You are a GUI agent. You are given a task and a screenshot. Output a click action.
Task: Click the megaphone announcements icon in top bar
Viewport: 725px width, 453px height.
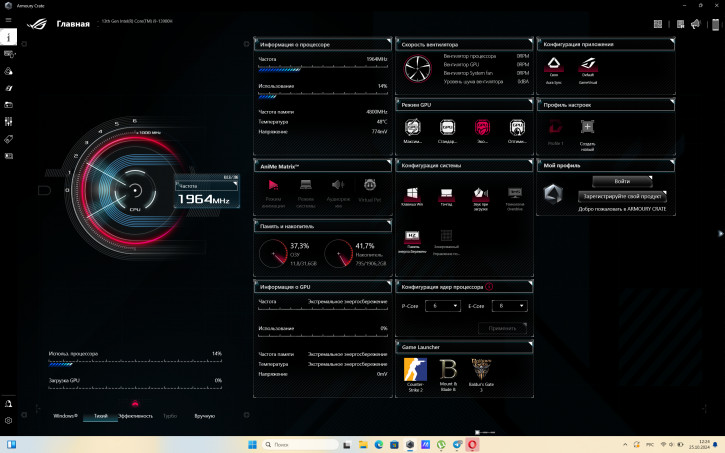pyautogui.click(x=696, y=24)
